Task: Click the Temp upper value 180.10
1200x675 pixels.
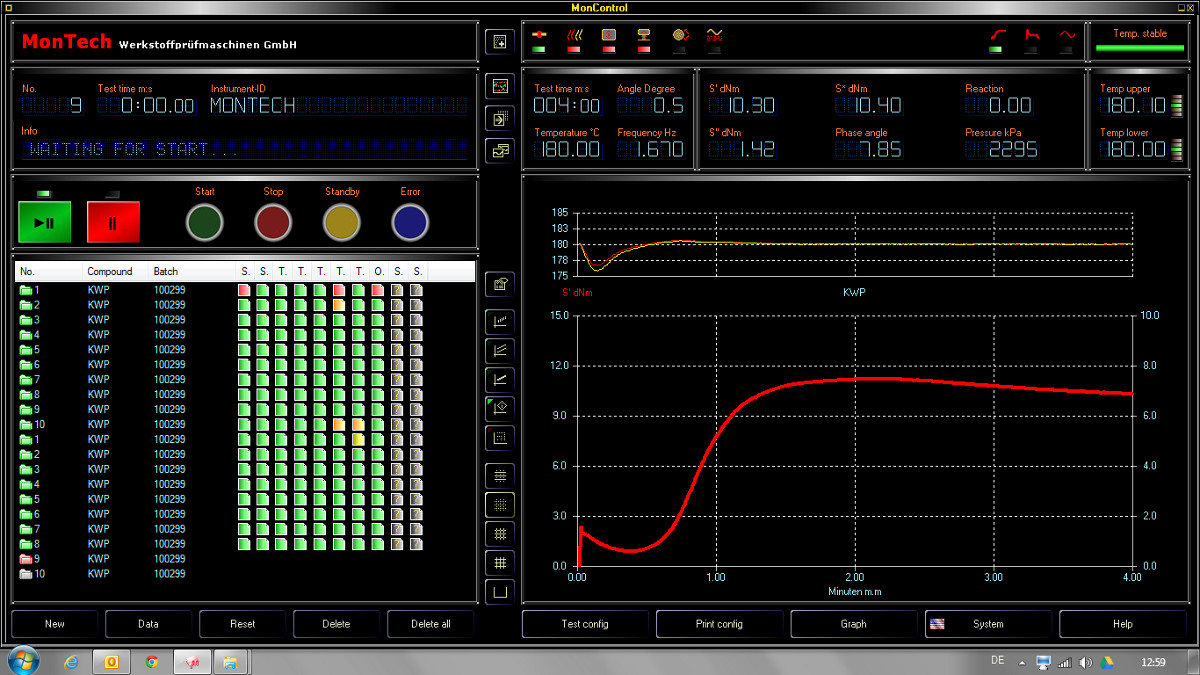Action: tap(1133, 105)
